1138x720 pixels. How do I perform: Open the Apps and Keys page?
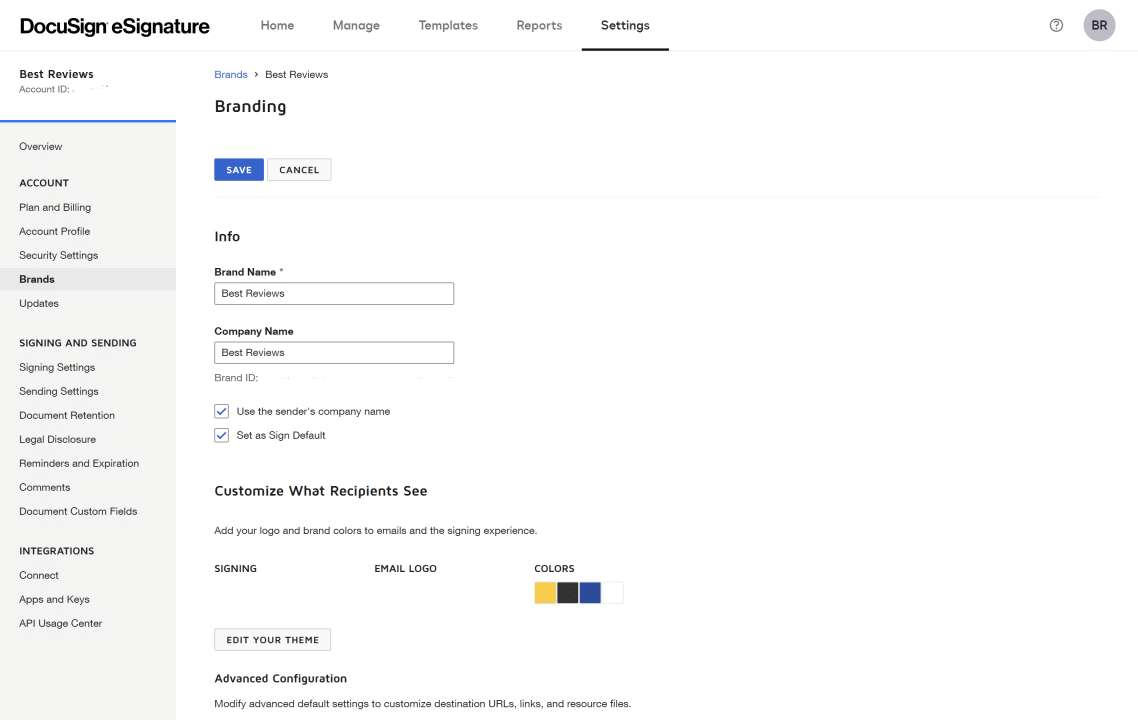click(54, 599)
